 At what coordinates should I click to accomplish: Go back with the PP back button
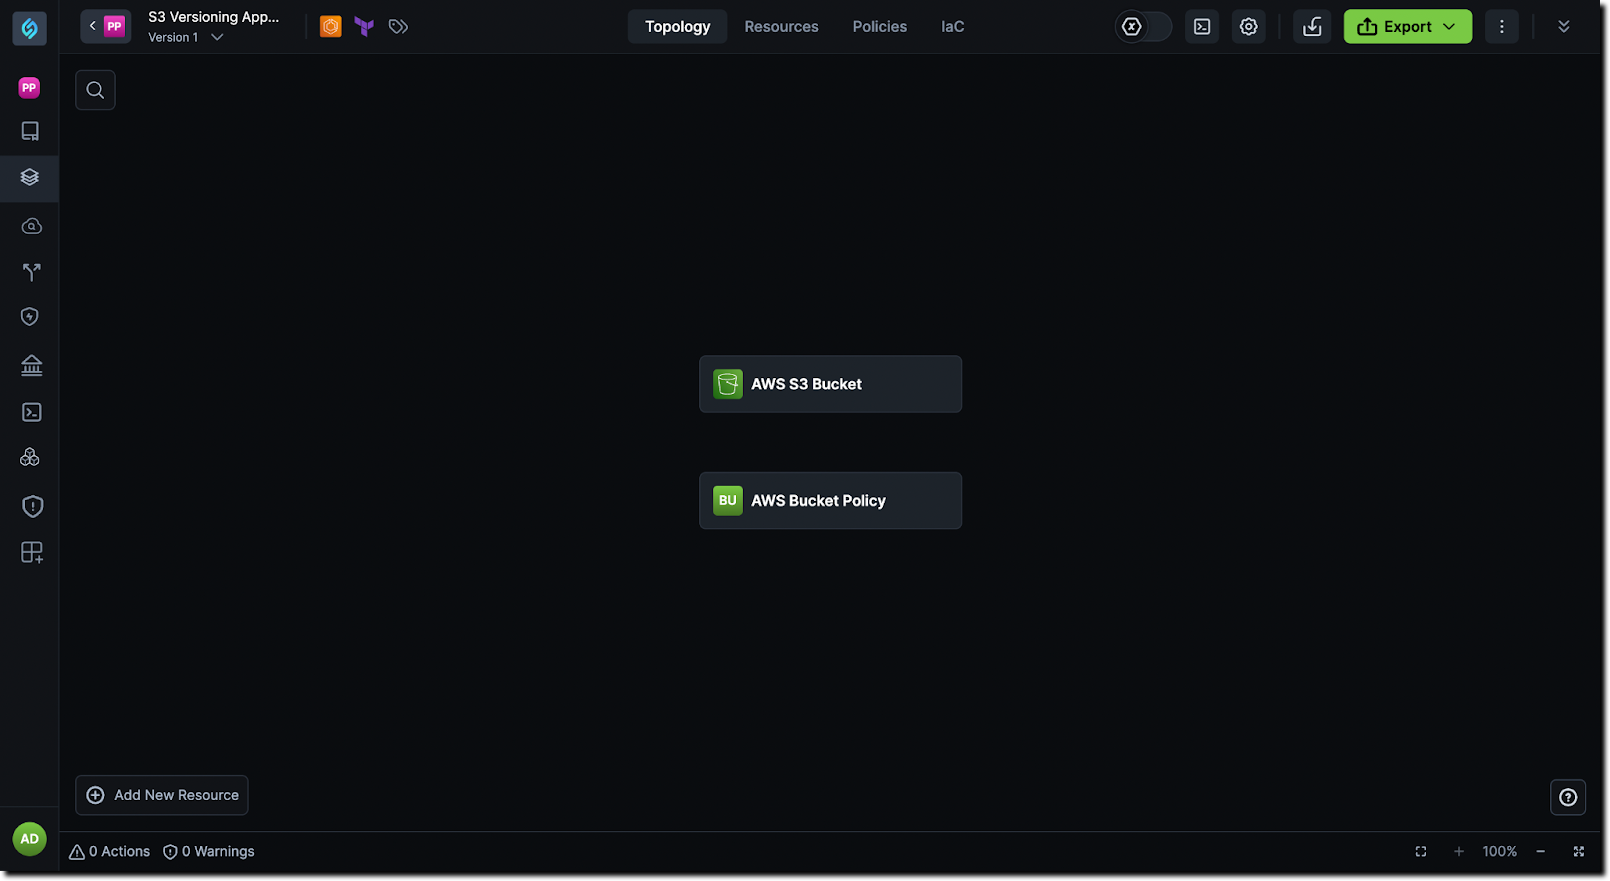coord(105,26)
